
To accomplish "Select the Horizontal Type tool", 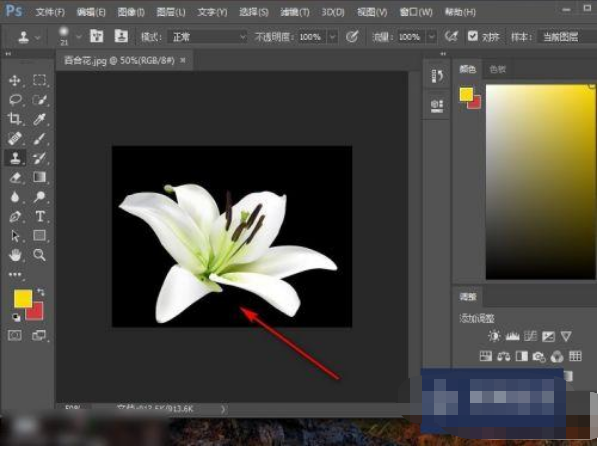I will click(x=39, y=216).
